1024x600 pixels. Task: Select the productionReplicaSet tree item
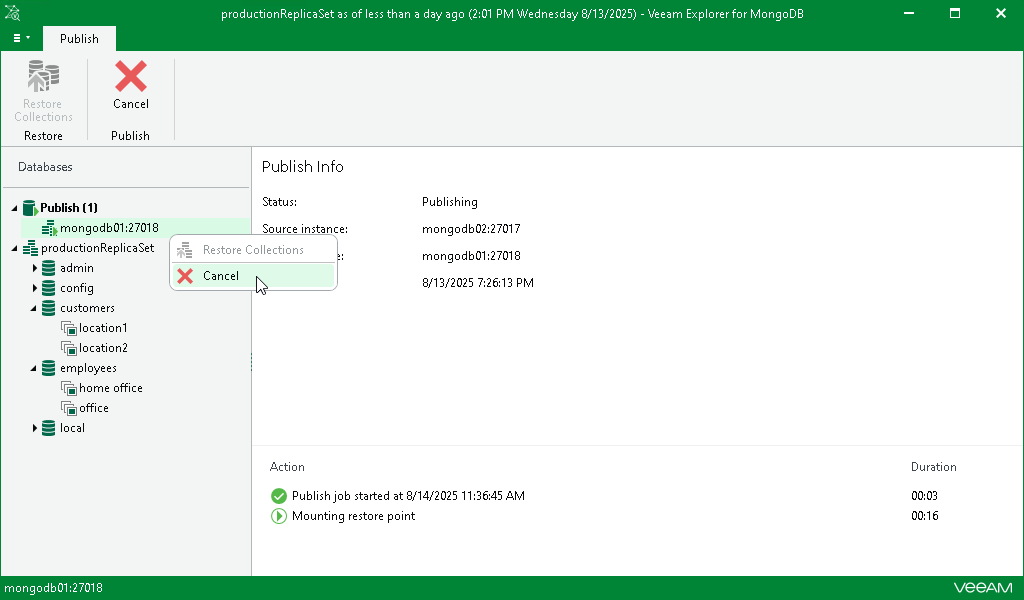97,248
